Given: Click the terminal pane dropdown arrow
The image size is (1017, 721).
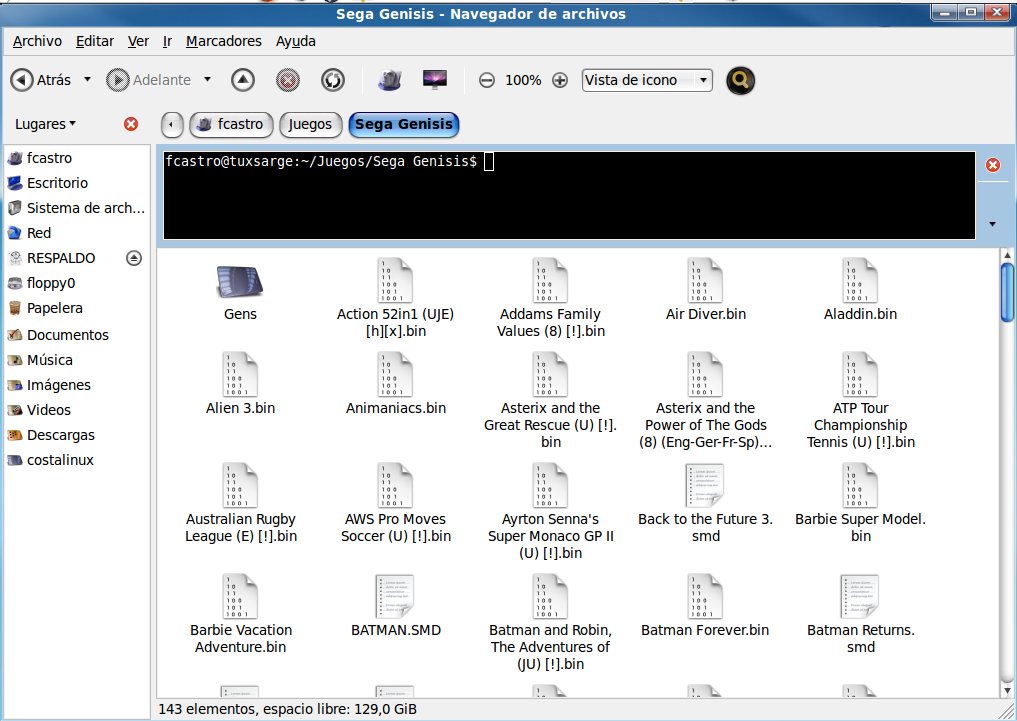Looking at the screenshot, I should pyautogui.click(x=992, y=224).
